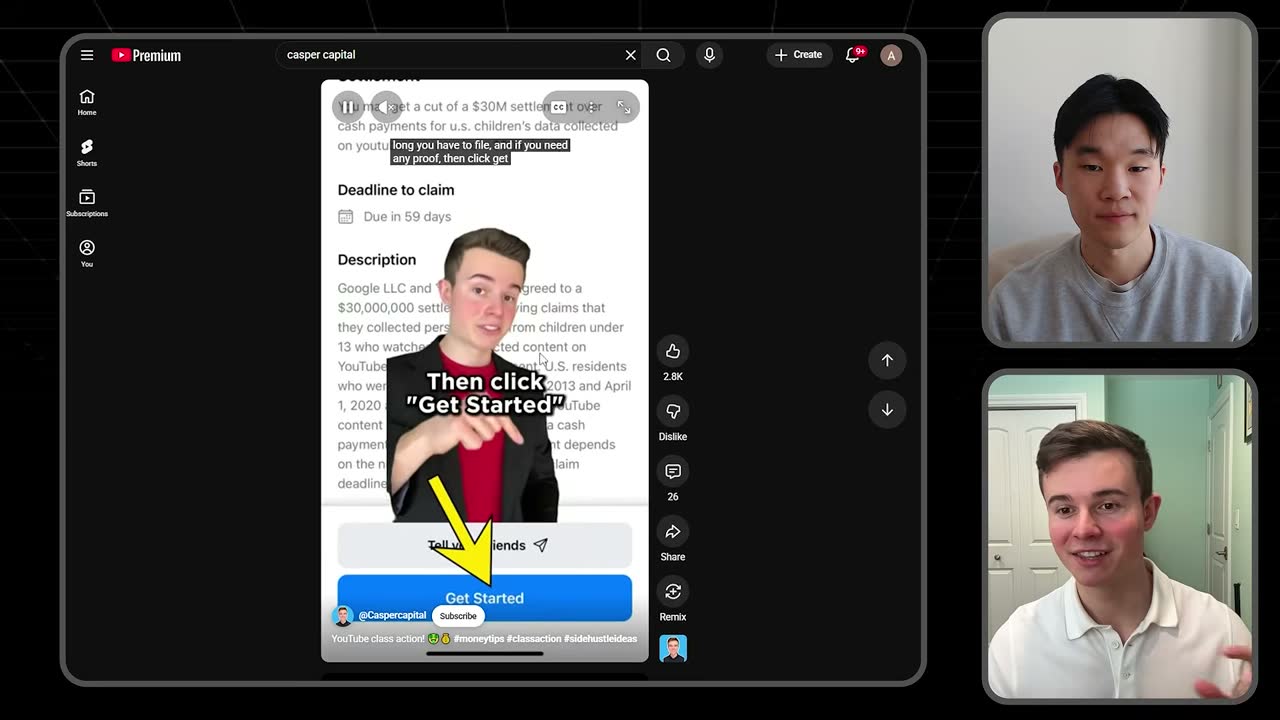Open the YouTube hamburger guide menu
Viewport: 1280px width, 720px height.
click(x=87, y=55)
